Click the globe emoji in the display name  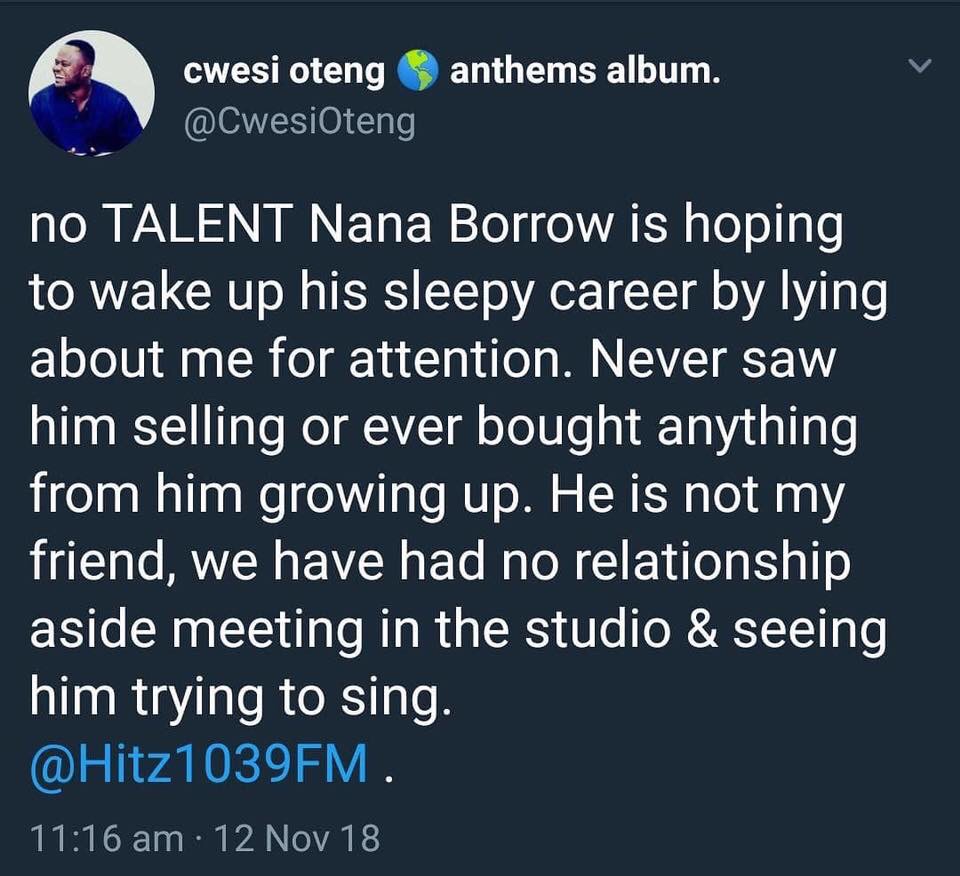coord(418,72)
